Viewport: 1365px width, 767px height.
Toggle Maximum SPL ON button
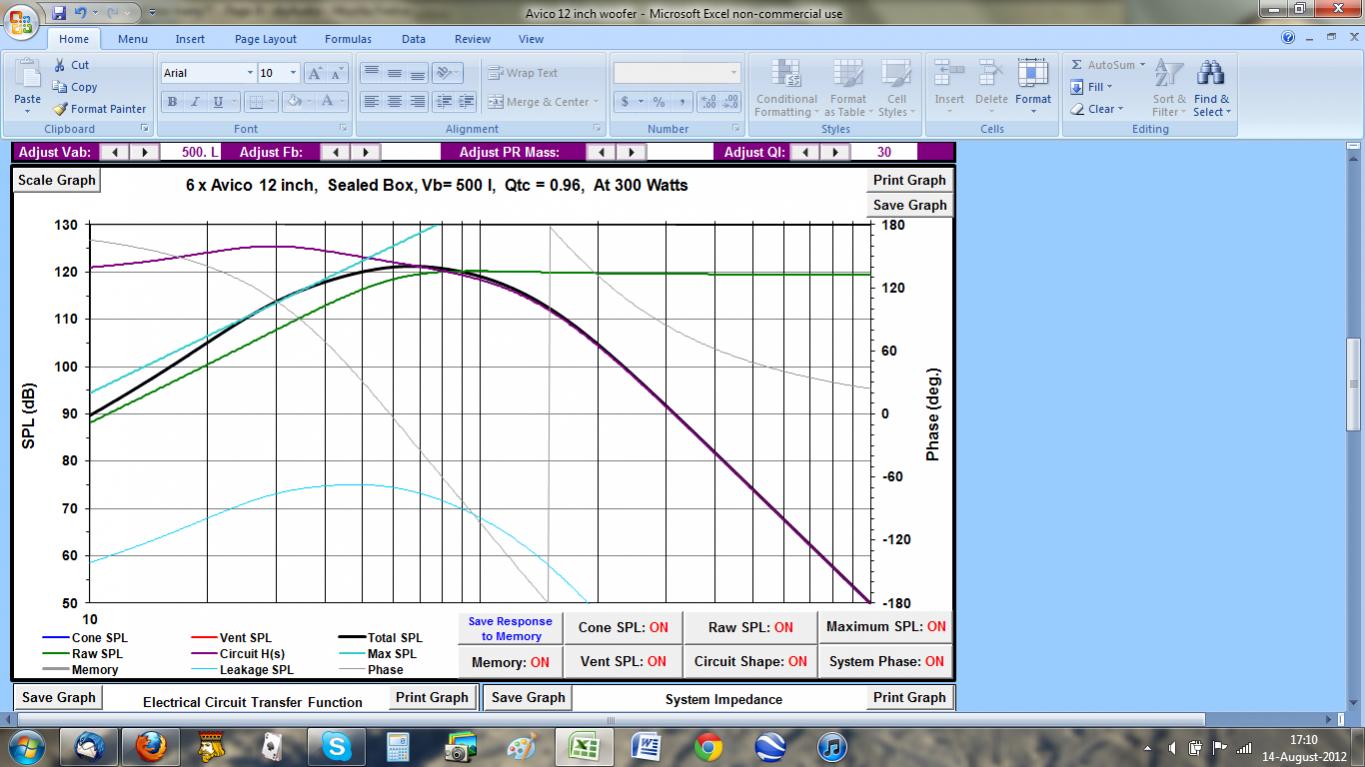886,627
